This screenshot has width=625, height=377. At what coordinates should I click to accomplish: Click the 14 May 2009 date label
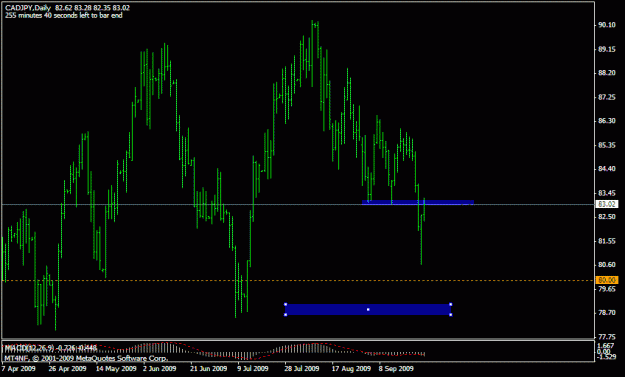point(116,369)
